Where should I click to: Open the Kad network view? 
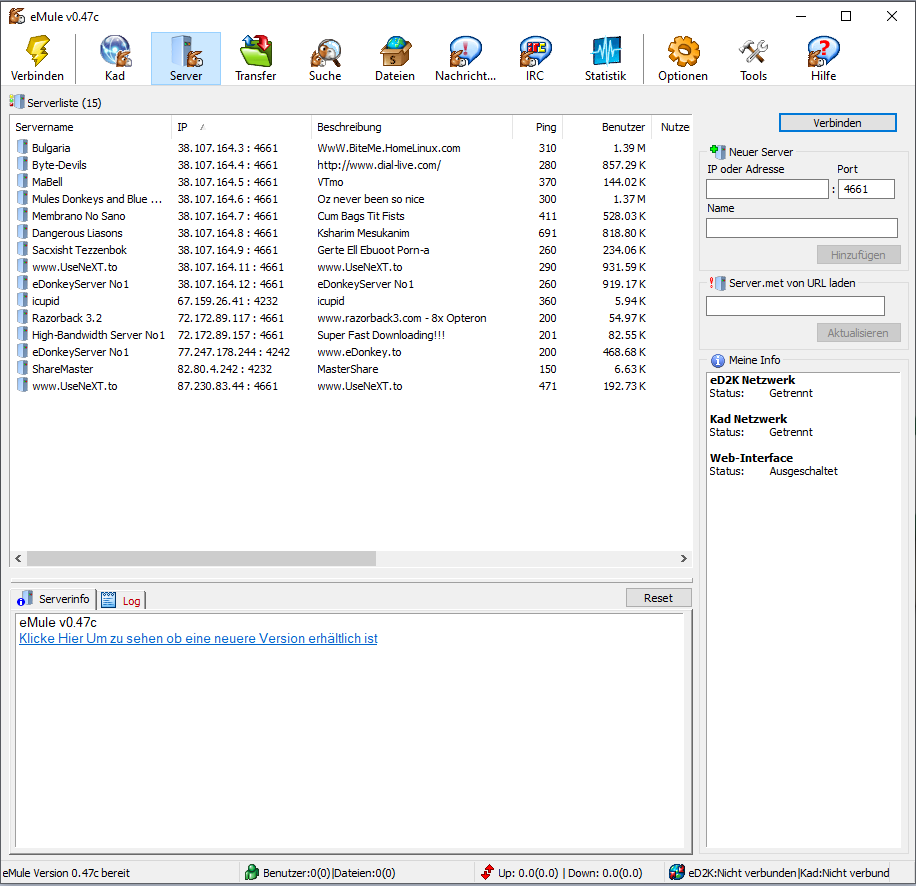click(115, 58)
